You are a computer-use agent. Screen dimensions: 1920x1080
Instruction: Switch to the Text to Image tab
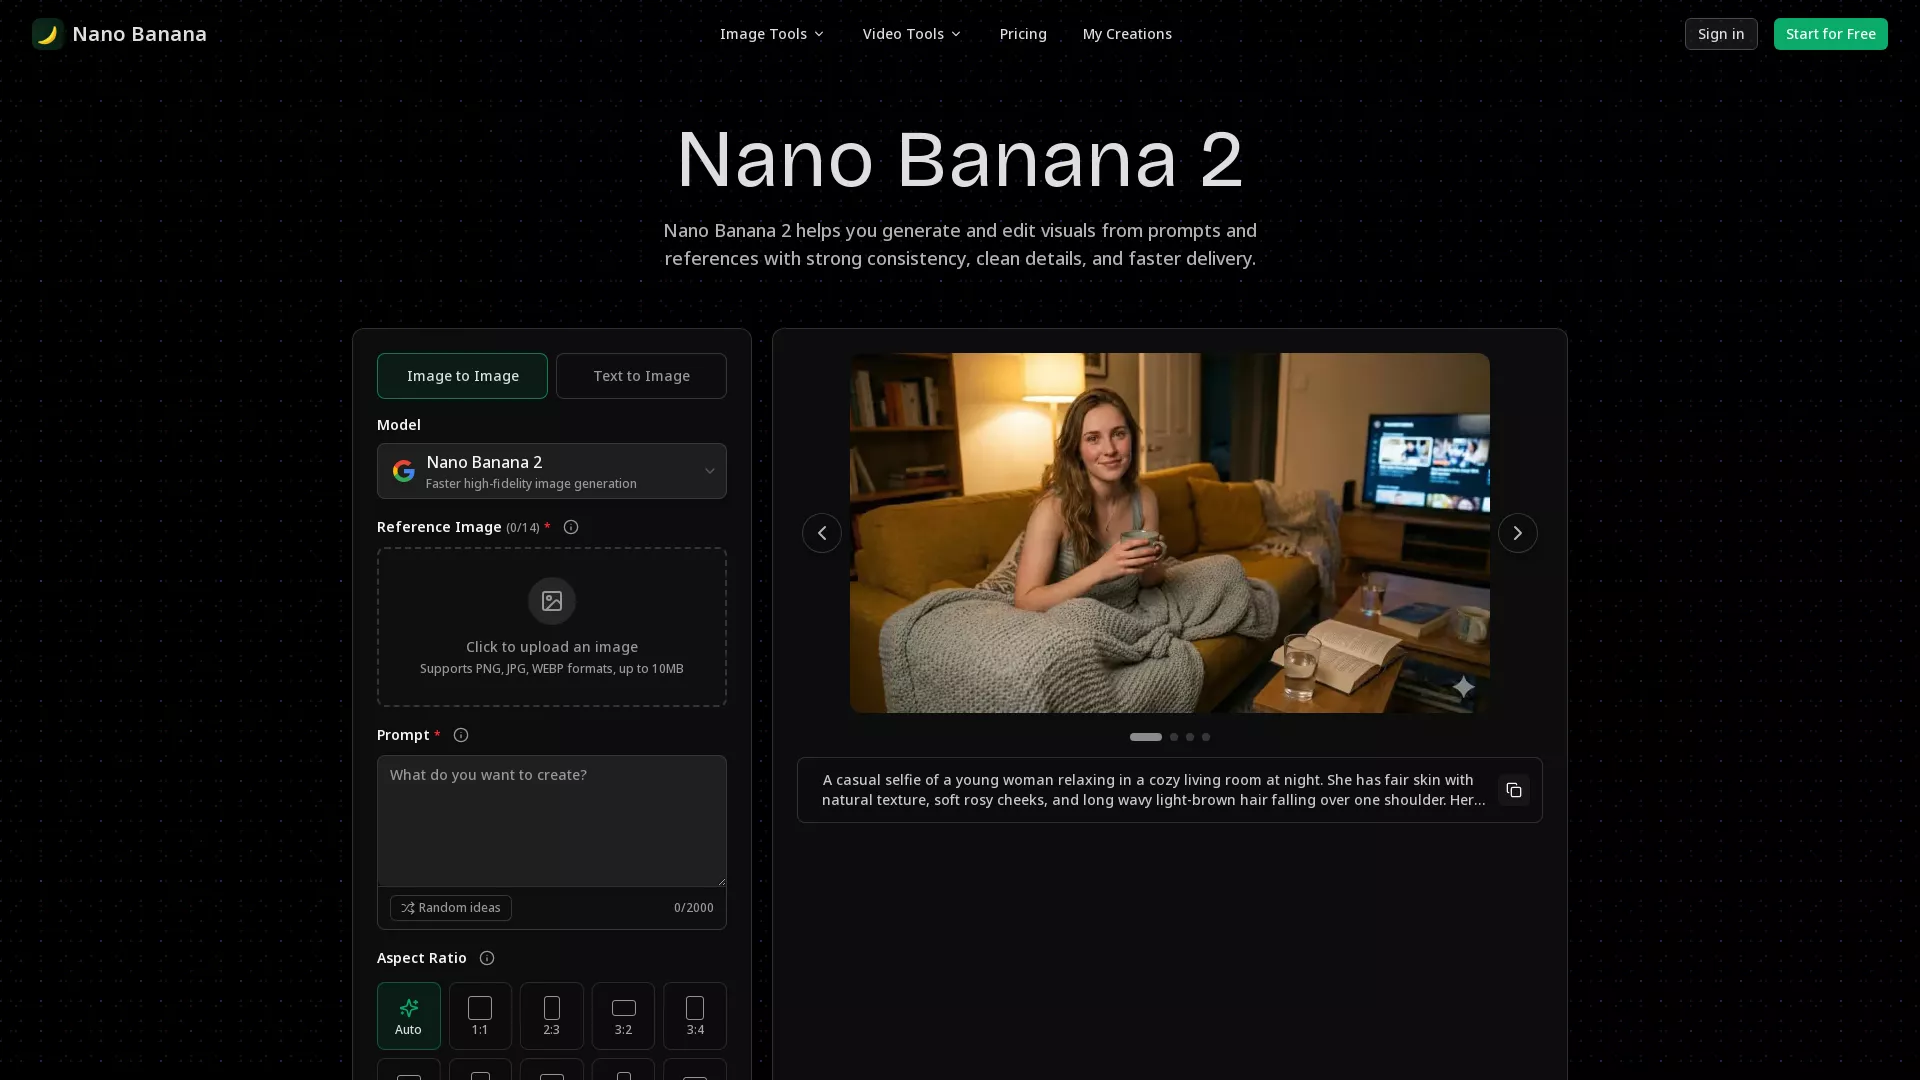641,375
